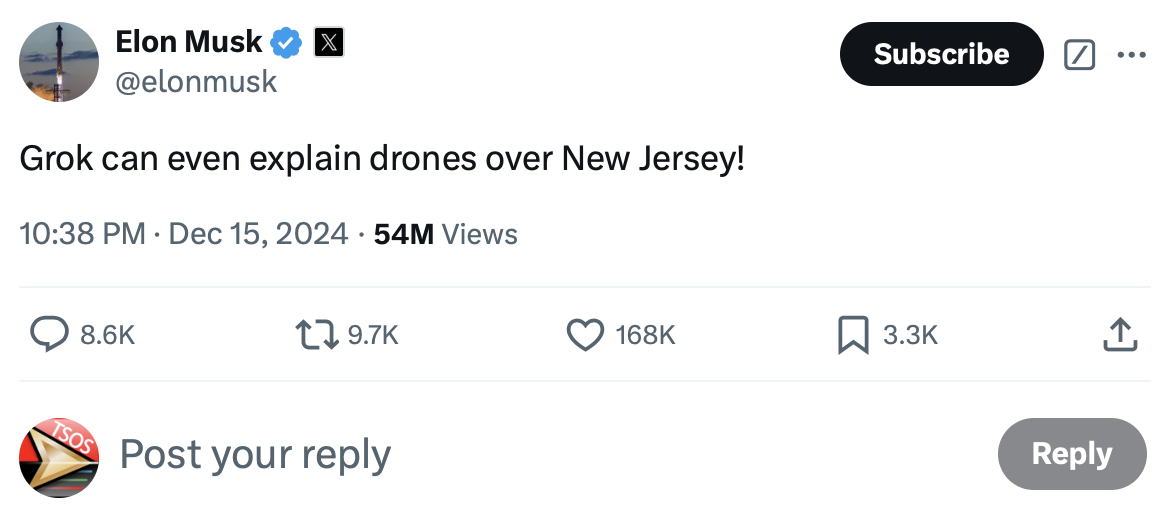Click the reply speech bubble icon
Image resolution: width=1176 pixels, height=516 pixels.
coord(49,335)
